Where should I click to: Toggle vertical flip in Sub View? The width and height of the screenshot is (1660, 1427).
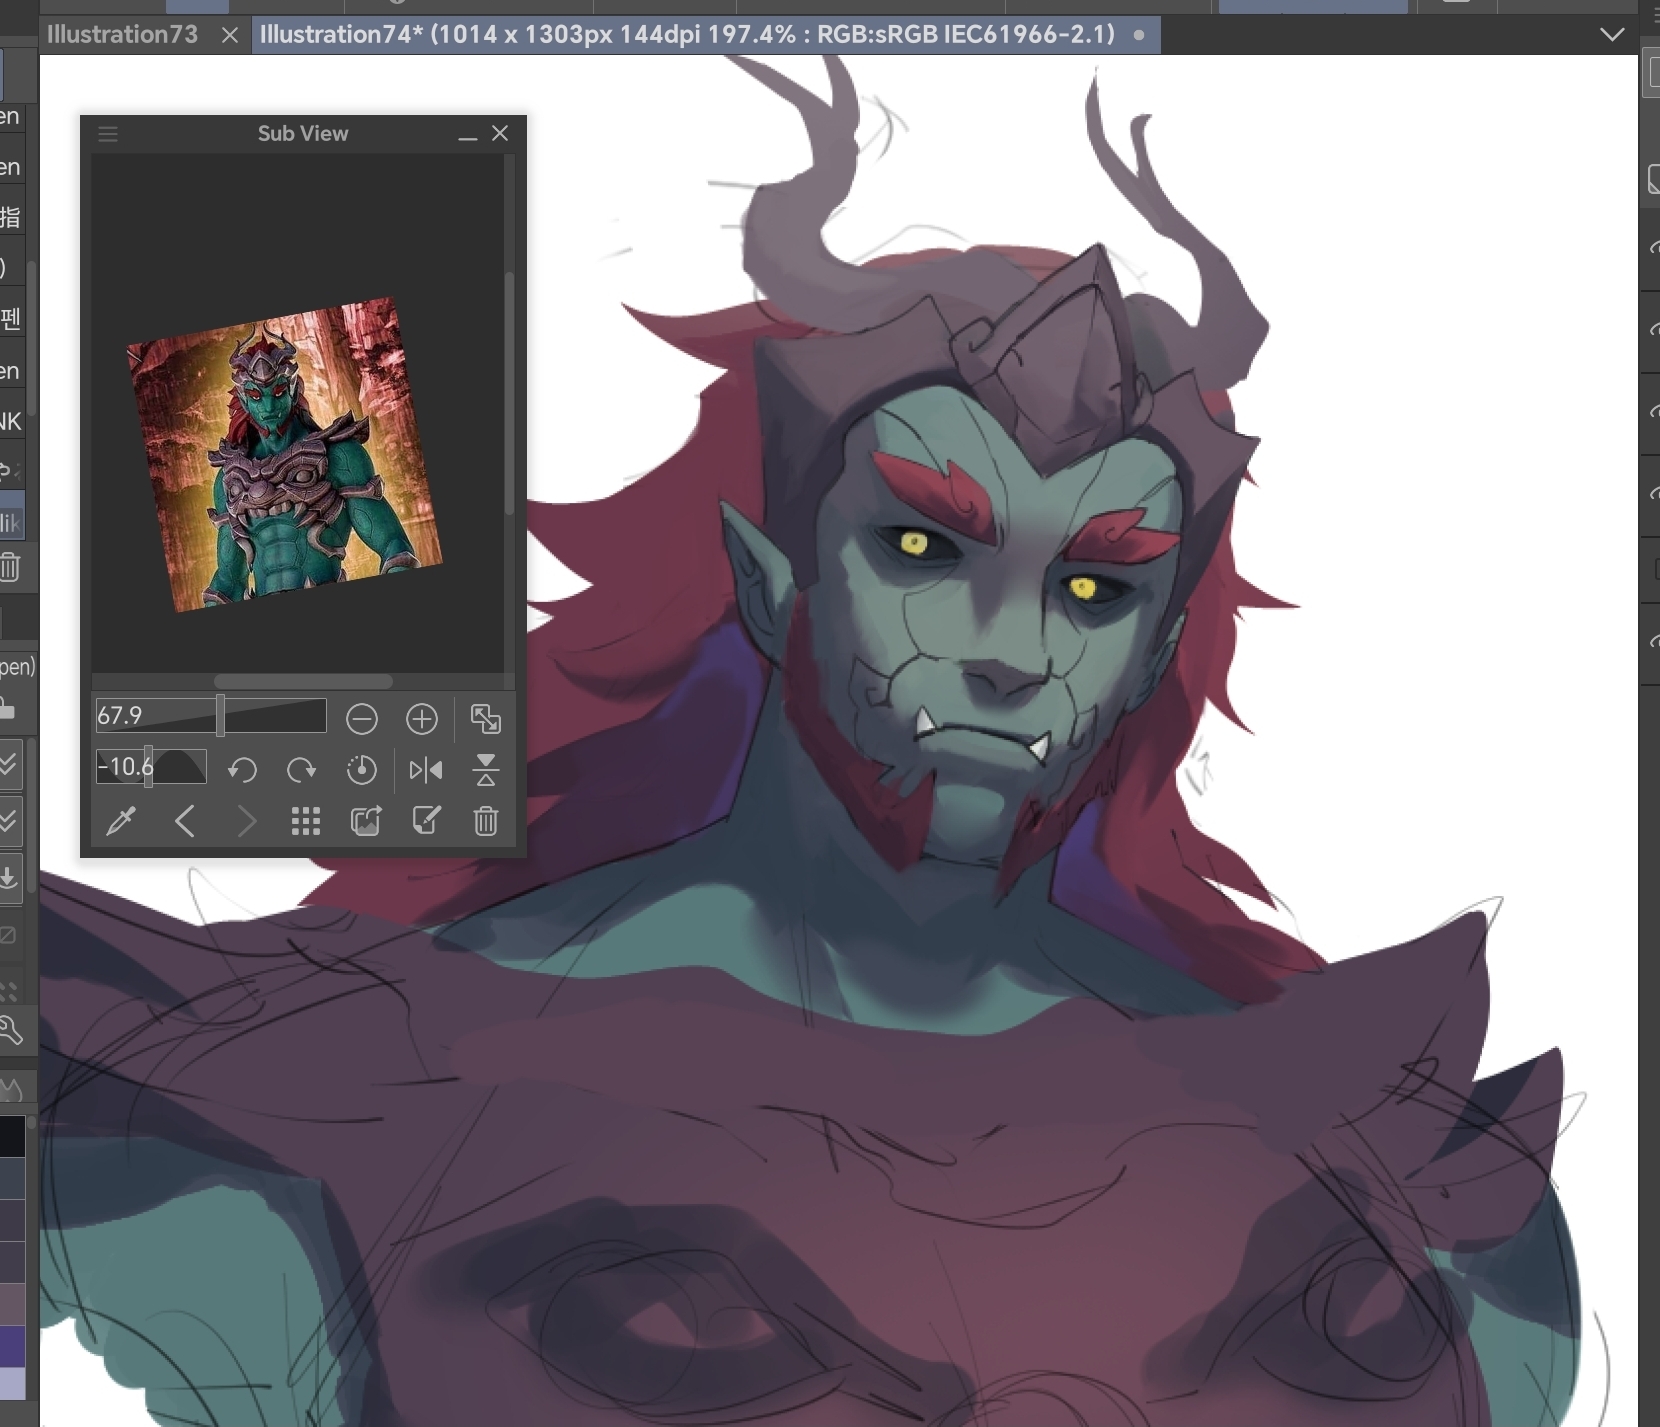486,769
